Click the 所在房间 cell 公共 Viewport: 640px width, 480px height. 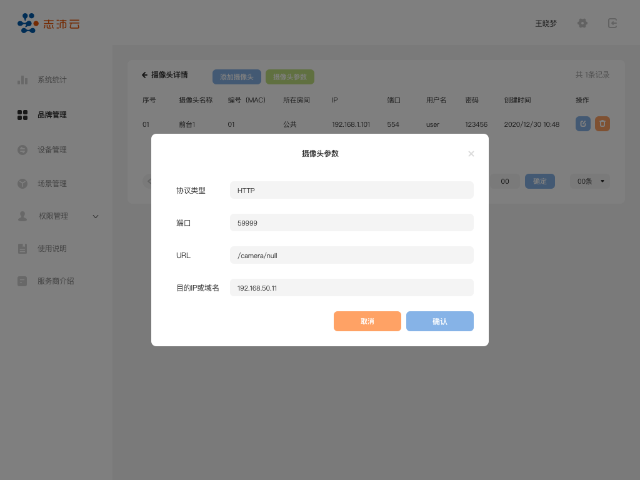[x=290, y=124]
